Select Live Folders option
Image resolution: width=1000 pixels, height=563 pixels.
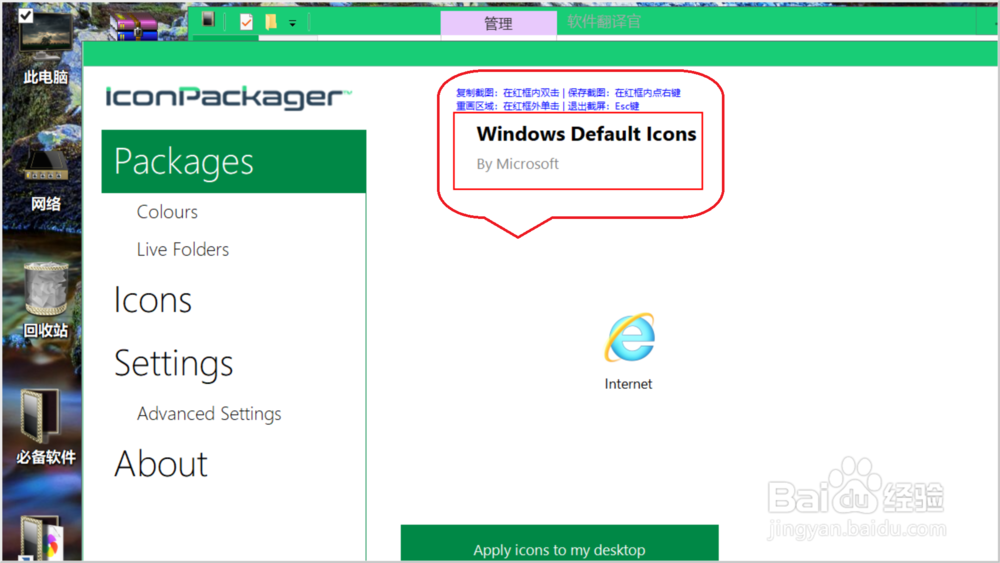point(182,249)
